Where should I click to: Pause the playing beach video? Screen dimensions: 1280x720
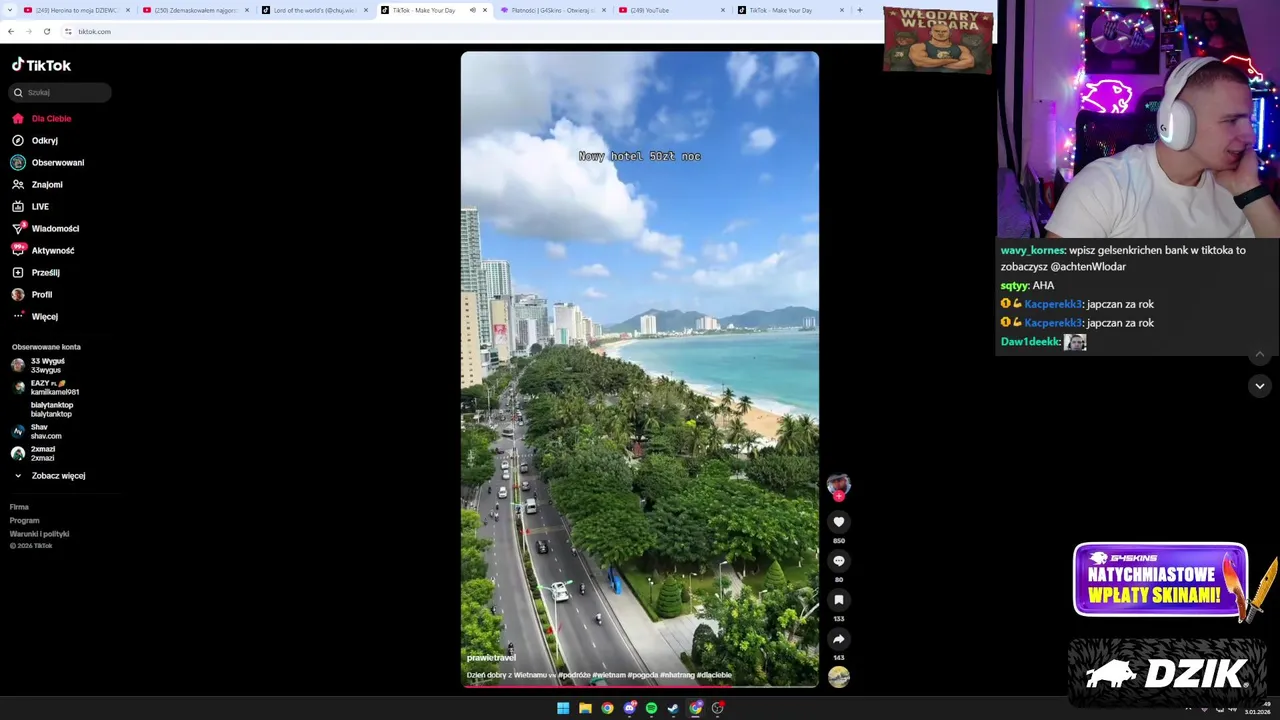click(640, 369)
